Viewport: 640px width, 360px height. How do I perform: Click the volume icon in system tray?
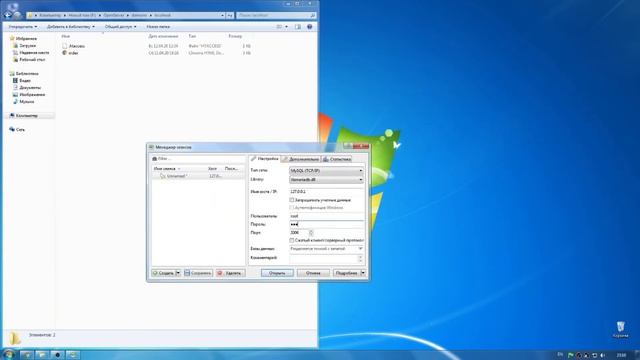pos(602,355)
